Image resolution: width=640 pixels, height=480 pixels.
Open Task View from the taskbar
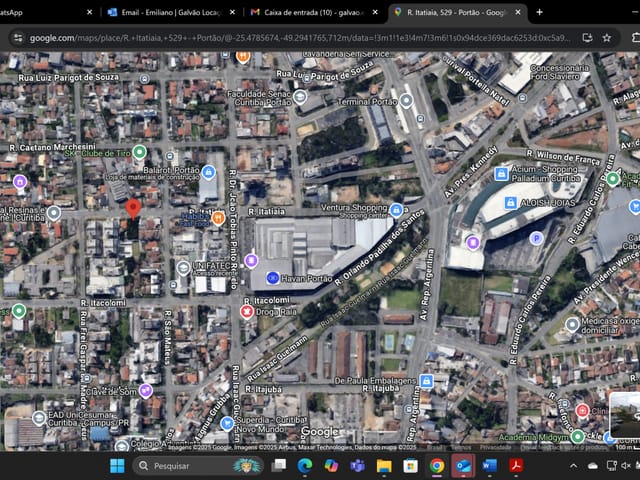click(x=279, y=466)
